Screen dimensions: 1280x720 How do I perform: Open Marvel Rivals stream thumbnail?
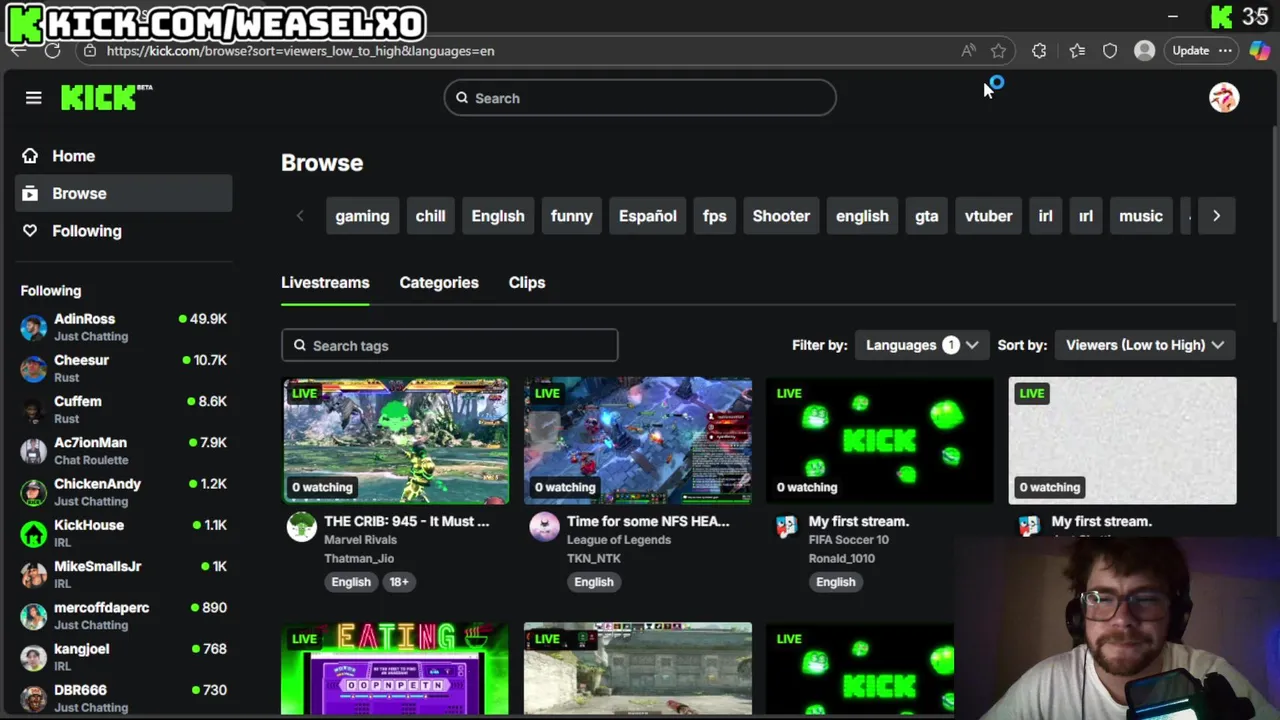click(x=396, y=440)
